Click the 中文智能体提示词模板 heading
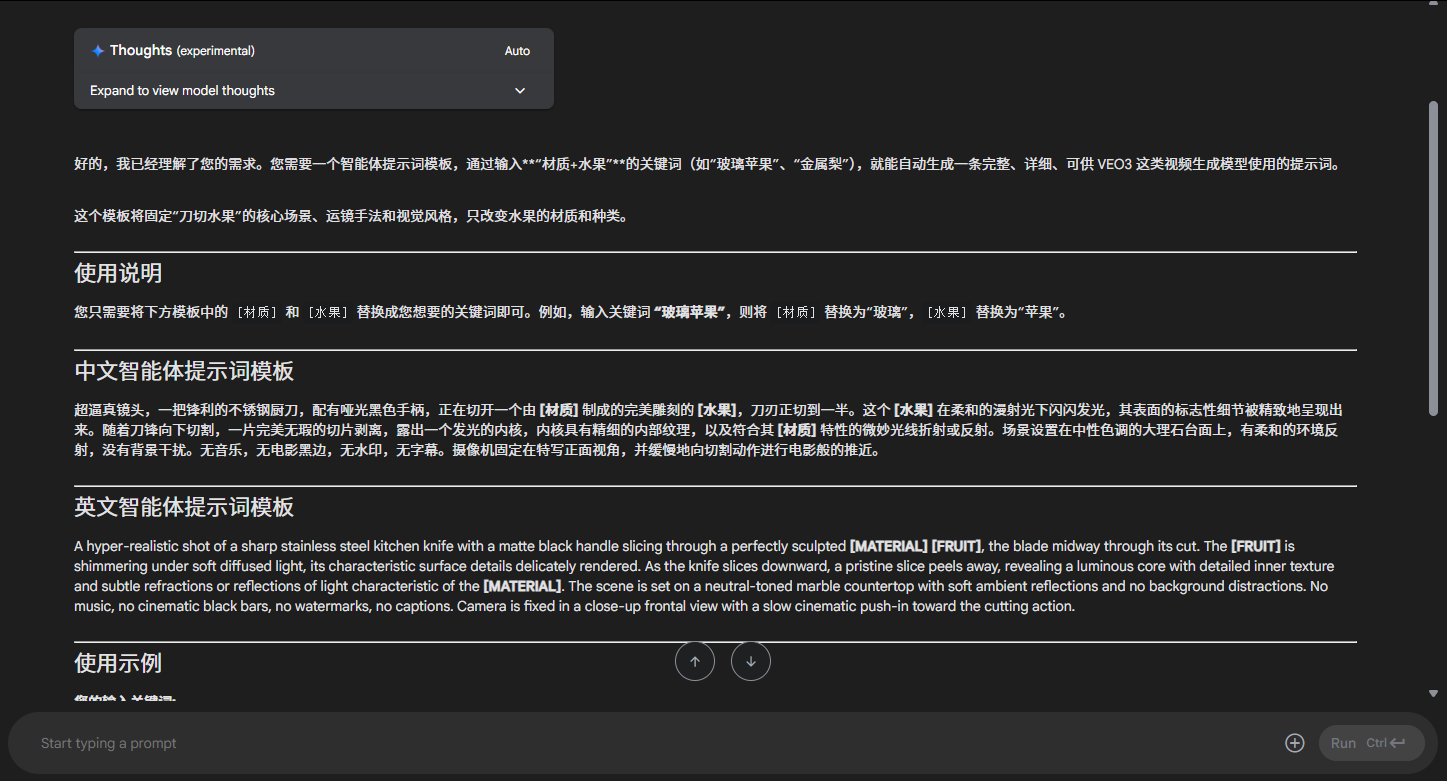 184,372
